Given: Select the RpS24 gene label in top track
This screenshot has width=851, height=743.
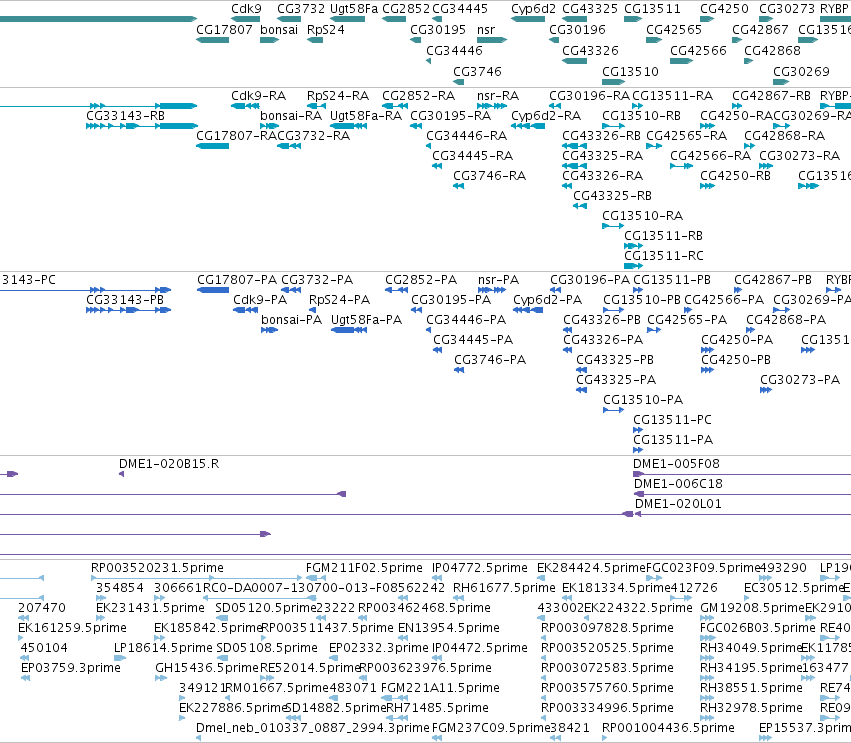Looking at the screenshot, I should tap(326, 30).
